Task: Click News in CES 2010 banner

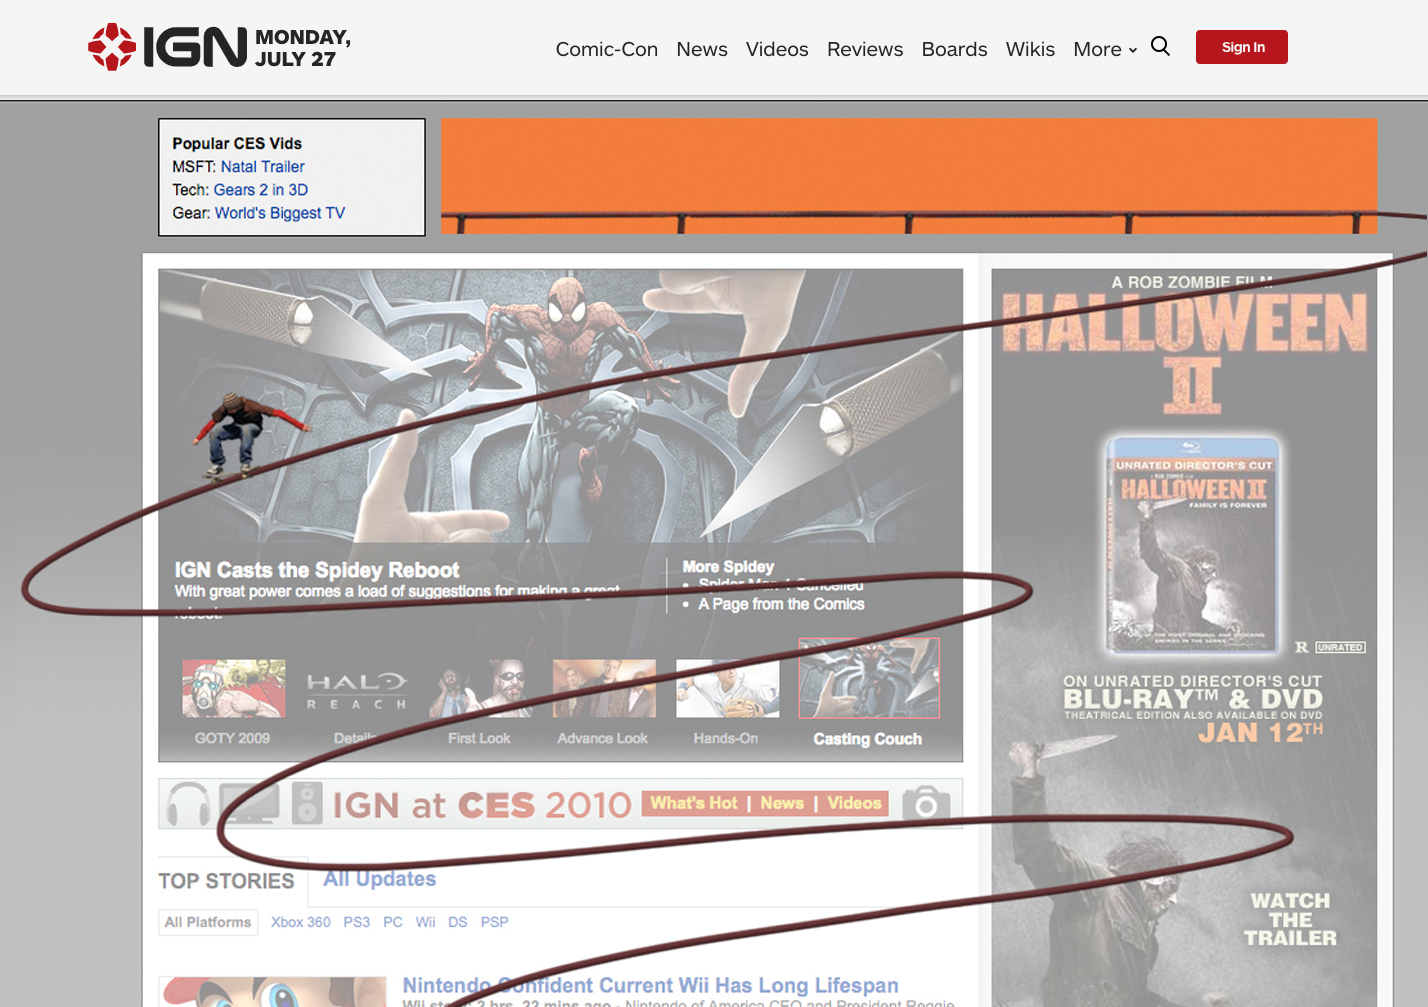Action: 782,803
